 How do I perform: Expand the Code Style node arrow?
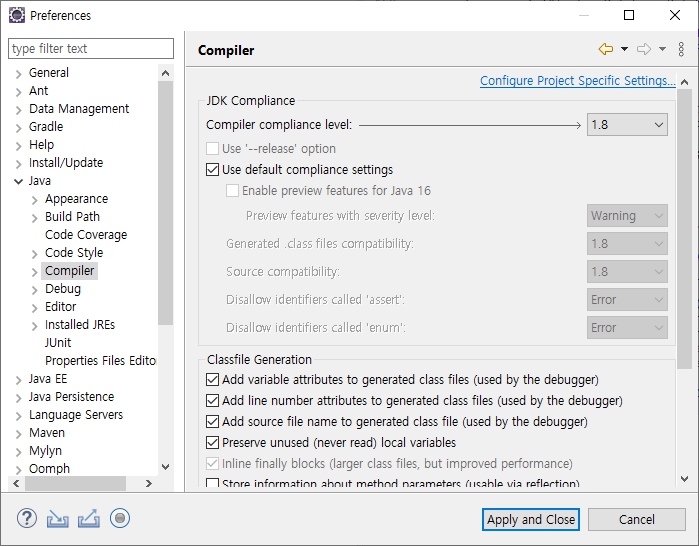35,254
